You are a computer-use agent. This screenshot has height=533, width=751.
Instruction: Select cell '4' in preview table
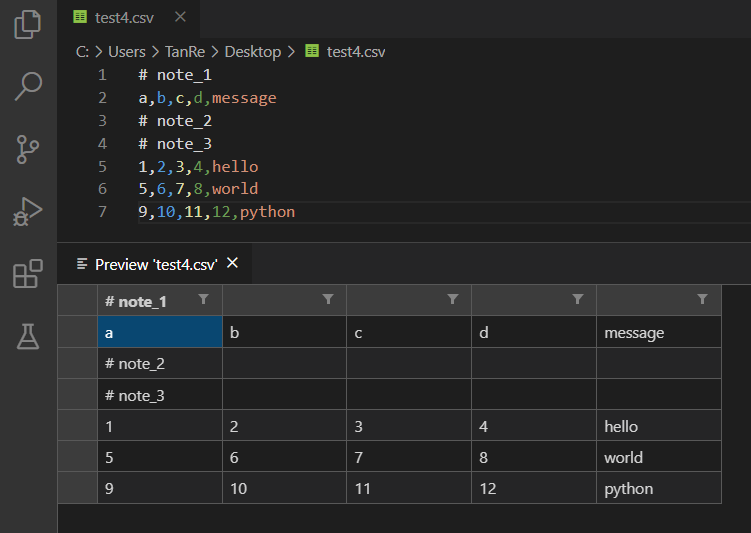click(534, 426)
